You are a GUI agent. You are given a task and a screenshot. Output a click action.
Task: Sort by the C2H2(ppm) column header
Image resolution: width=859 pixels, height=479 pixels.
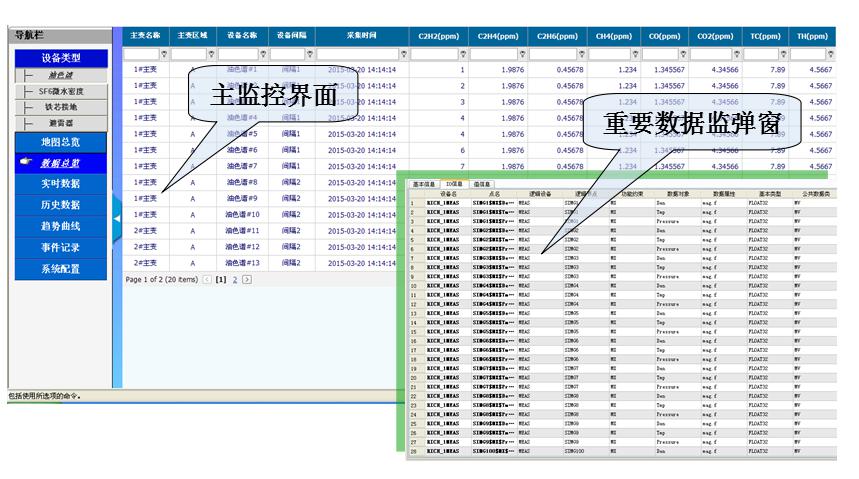pyautogui.click(x=438, y=36)
